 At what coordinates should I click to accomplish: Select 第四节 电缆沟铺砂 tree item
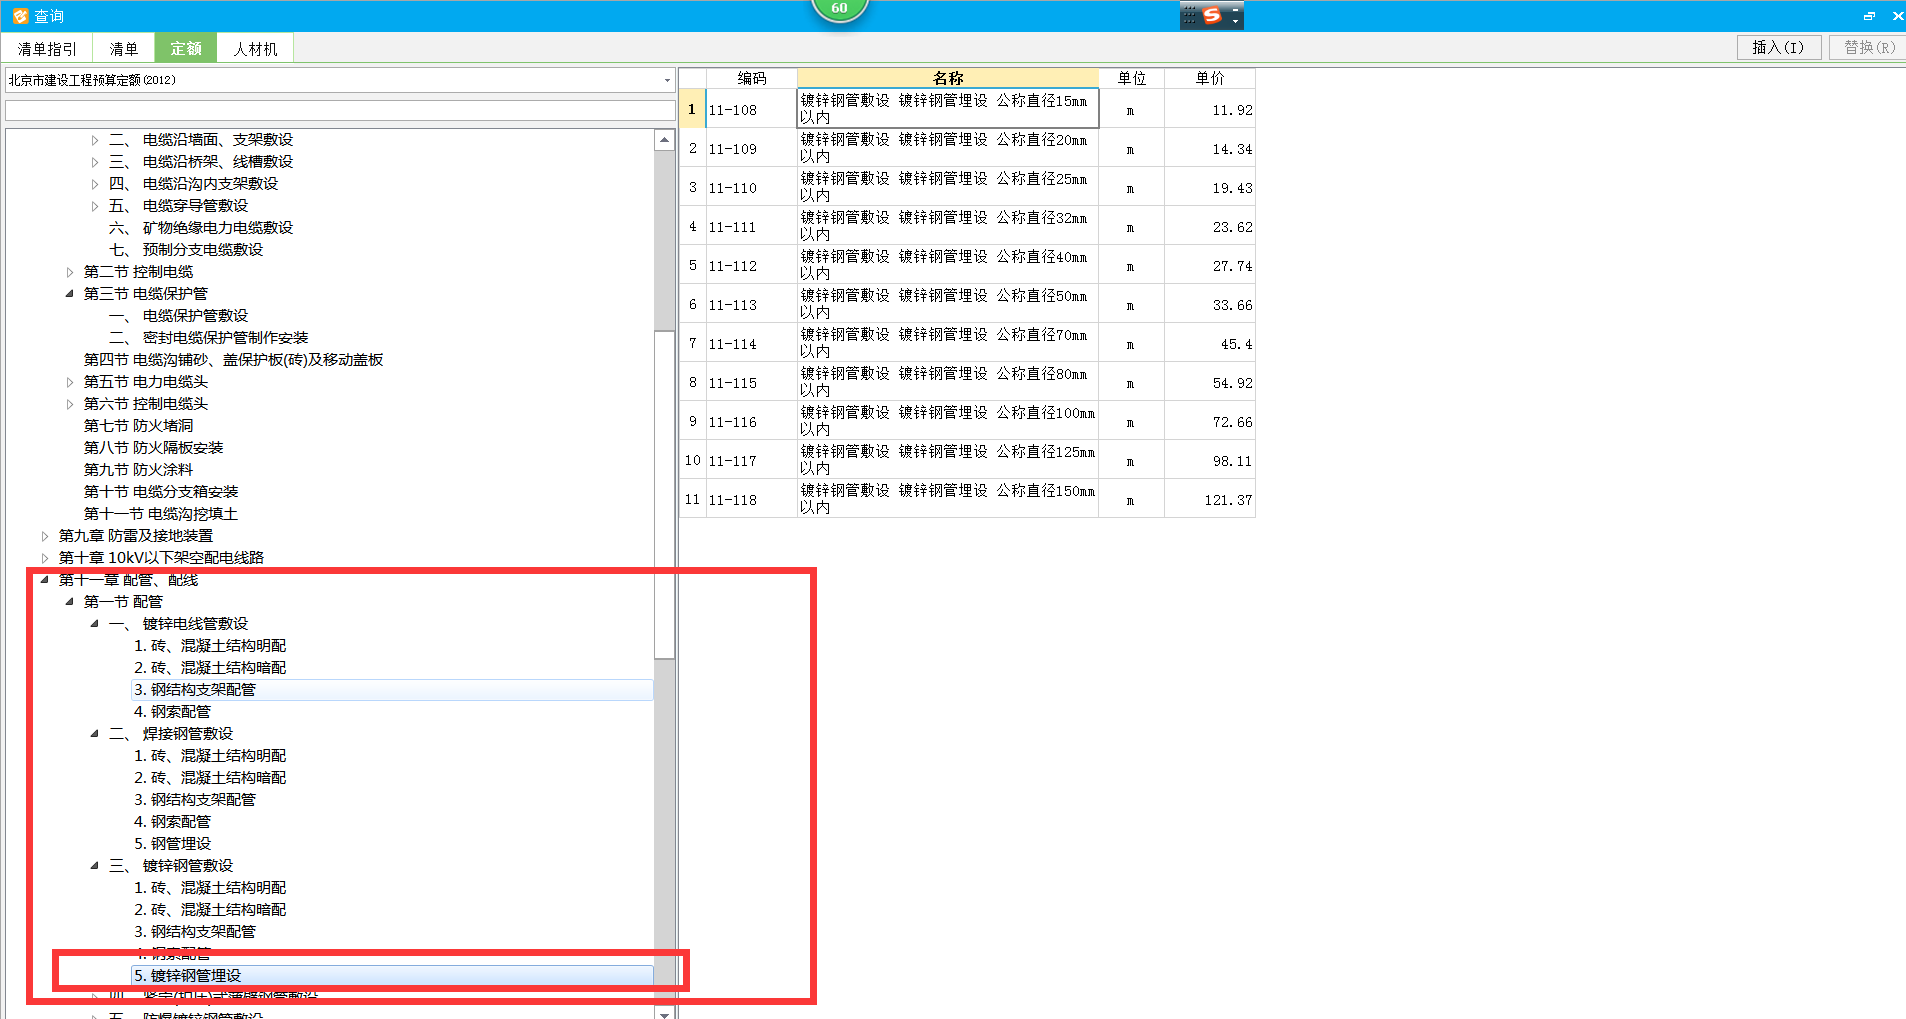tap(233, 360)
